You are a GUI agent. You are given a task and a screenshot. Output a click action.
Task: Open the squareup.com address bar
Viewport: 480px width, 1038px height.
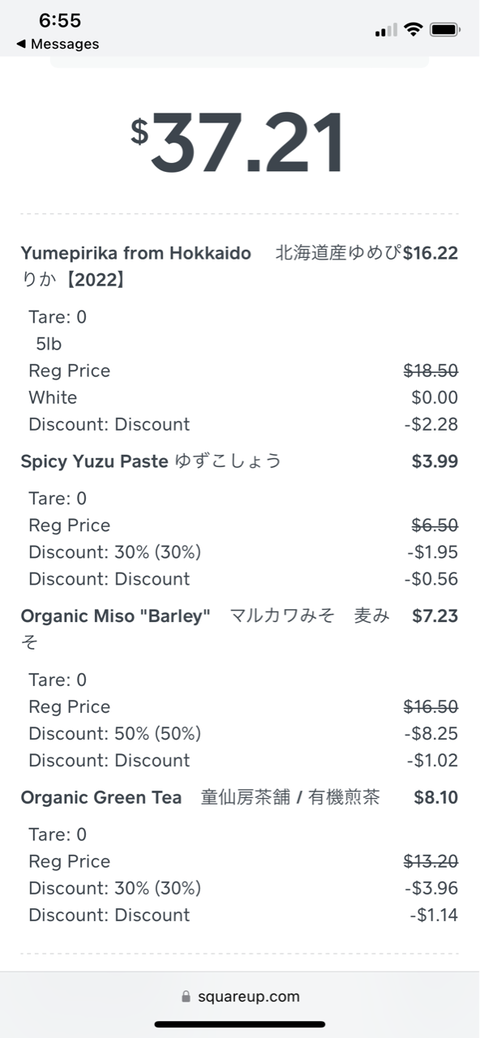click(240, 996)
